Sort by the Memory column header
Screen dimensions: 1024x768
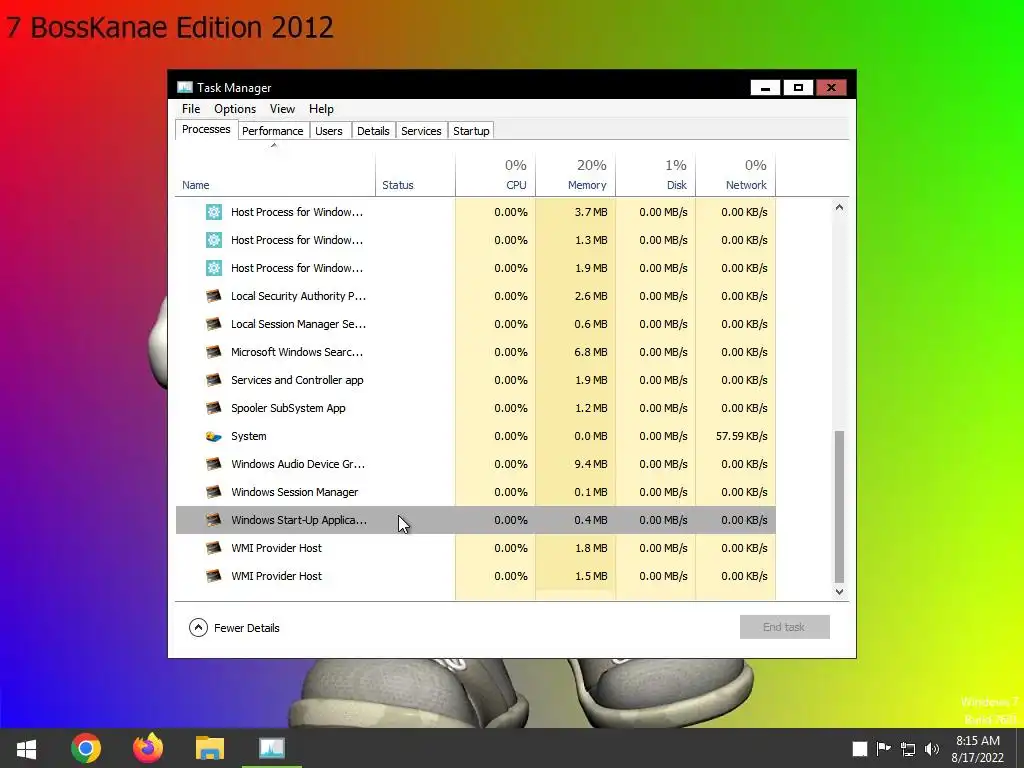575,174
